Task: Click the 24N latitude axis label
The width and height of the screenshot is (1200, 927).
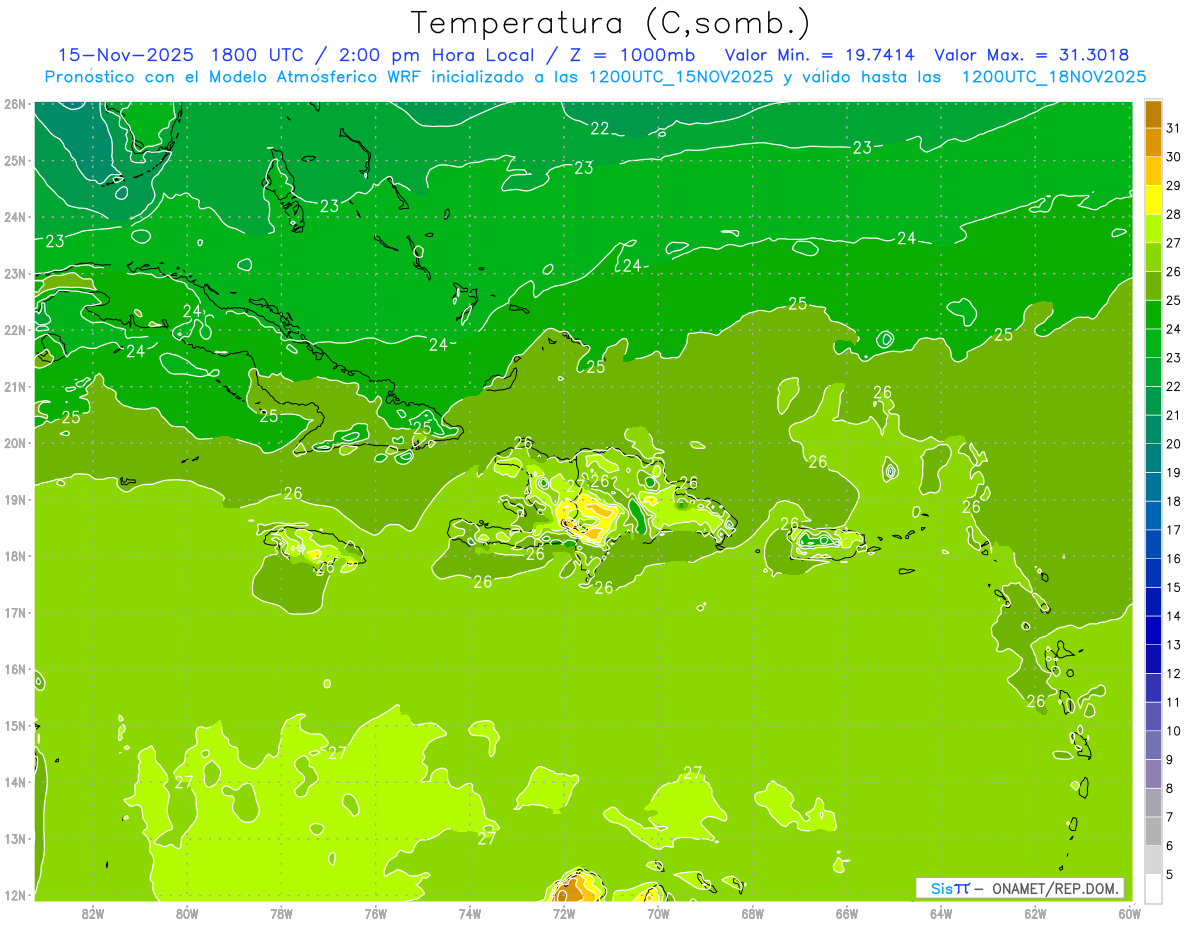Action: click(15, 217)
